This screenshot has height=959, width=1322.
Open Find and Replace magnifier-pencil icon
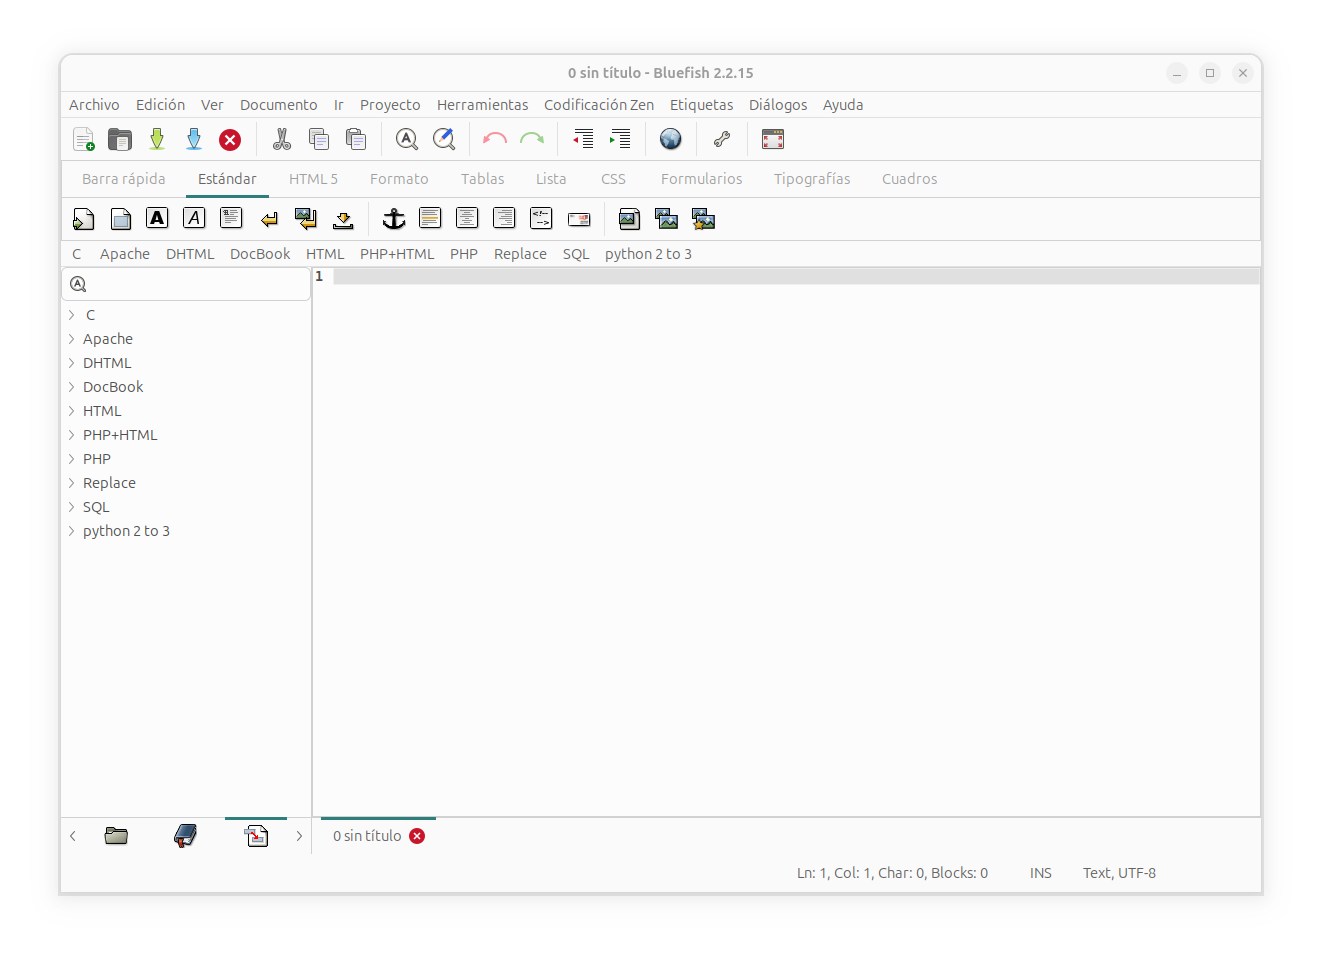444,139
